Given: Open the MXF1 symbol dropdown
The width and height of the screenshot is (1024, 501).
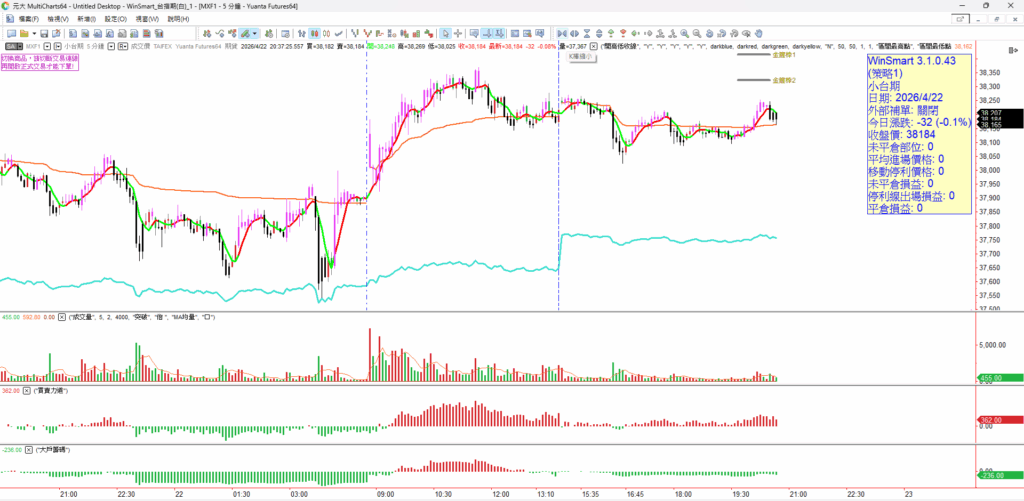Looking at the screenshot, I should (48, 46).
